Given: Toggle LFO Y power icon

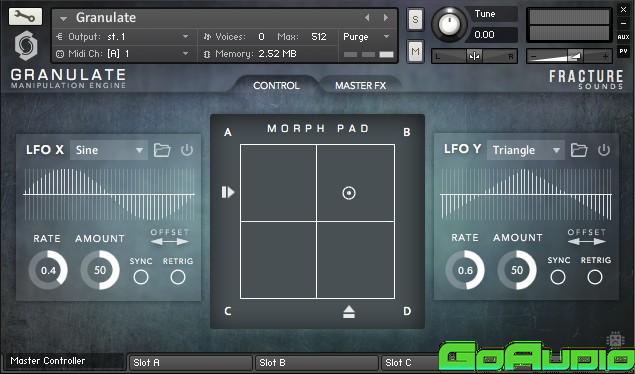Looking at the screenshot, I should point(604,150).
